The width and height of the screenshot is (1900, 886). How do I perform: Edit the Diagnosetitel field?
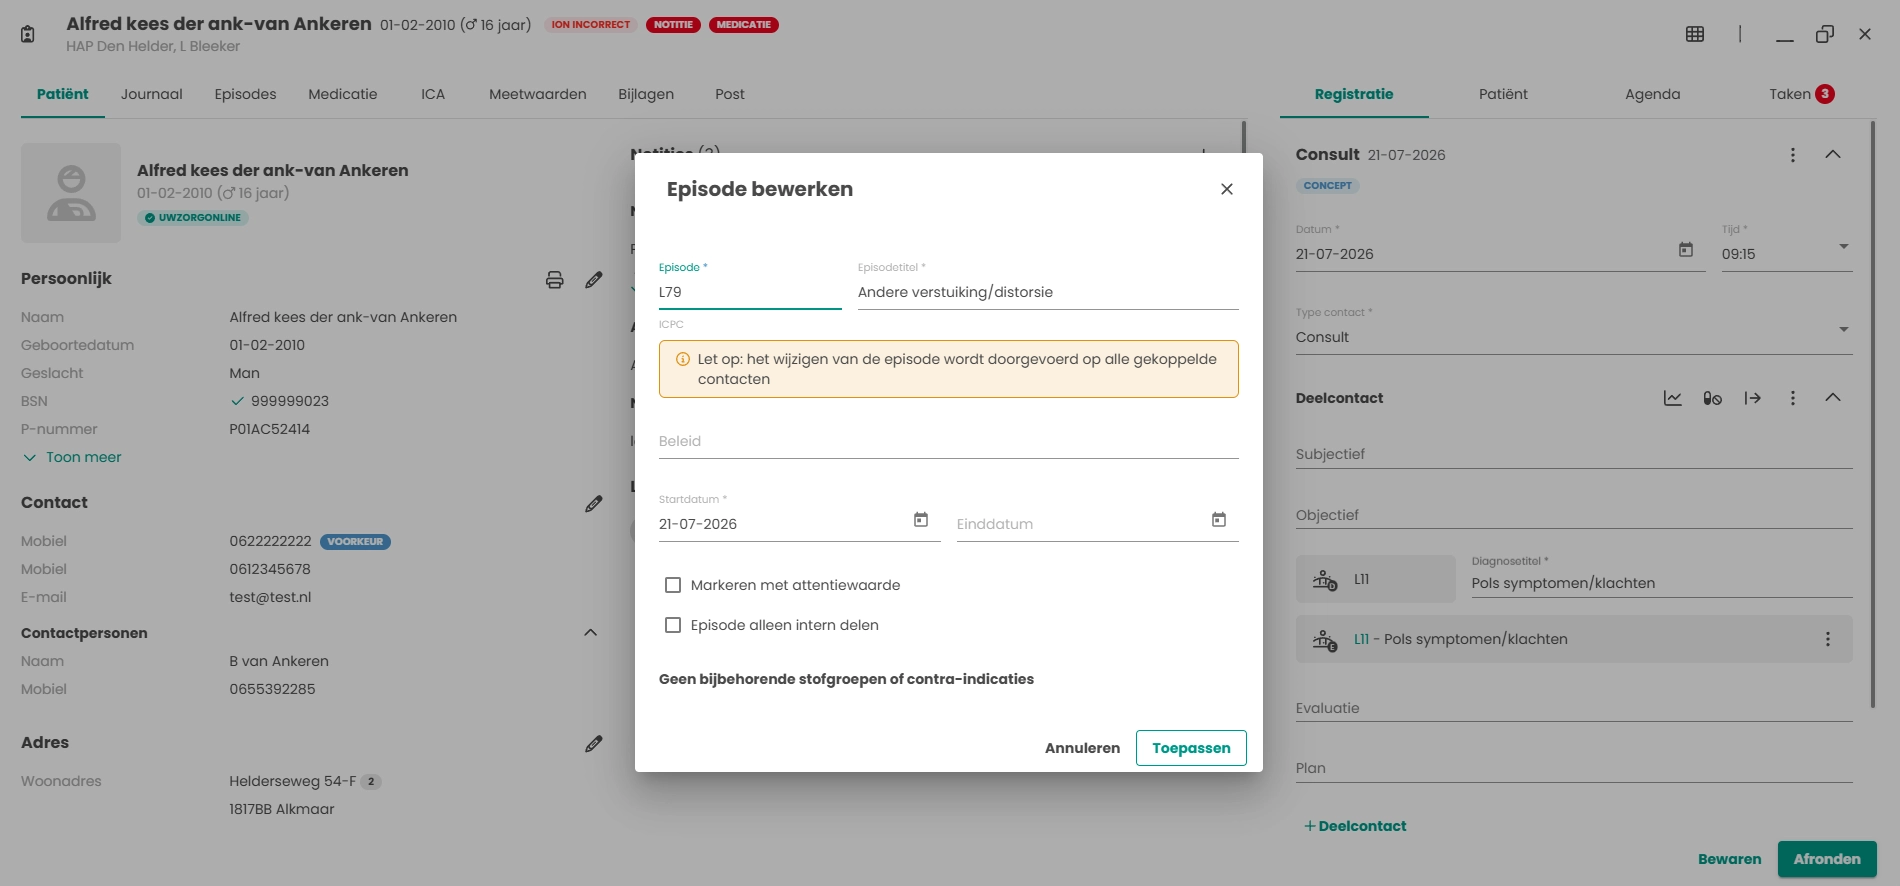pyautogui.click(x=1662, y=583)
